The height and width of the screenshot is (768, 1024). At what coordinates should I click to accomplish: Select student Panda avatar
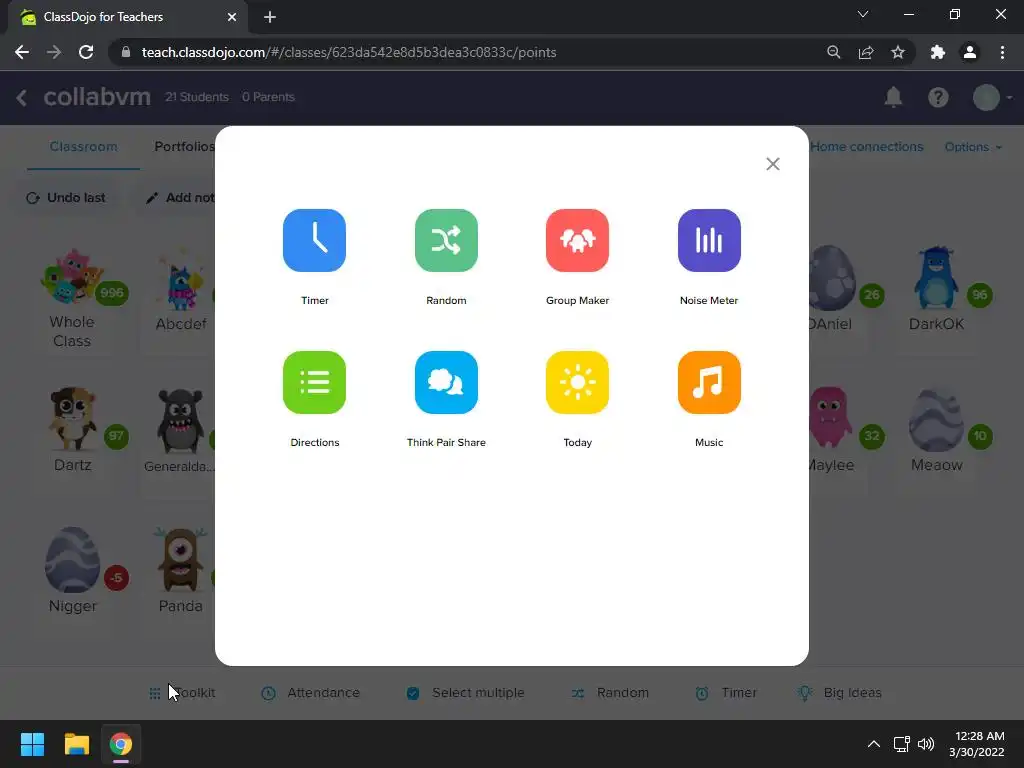[x=180, y=560]
